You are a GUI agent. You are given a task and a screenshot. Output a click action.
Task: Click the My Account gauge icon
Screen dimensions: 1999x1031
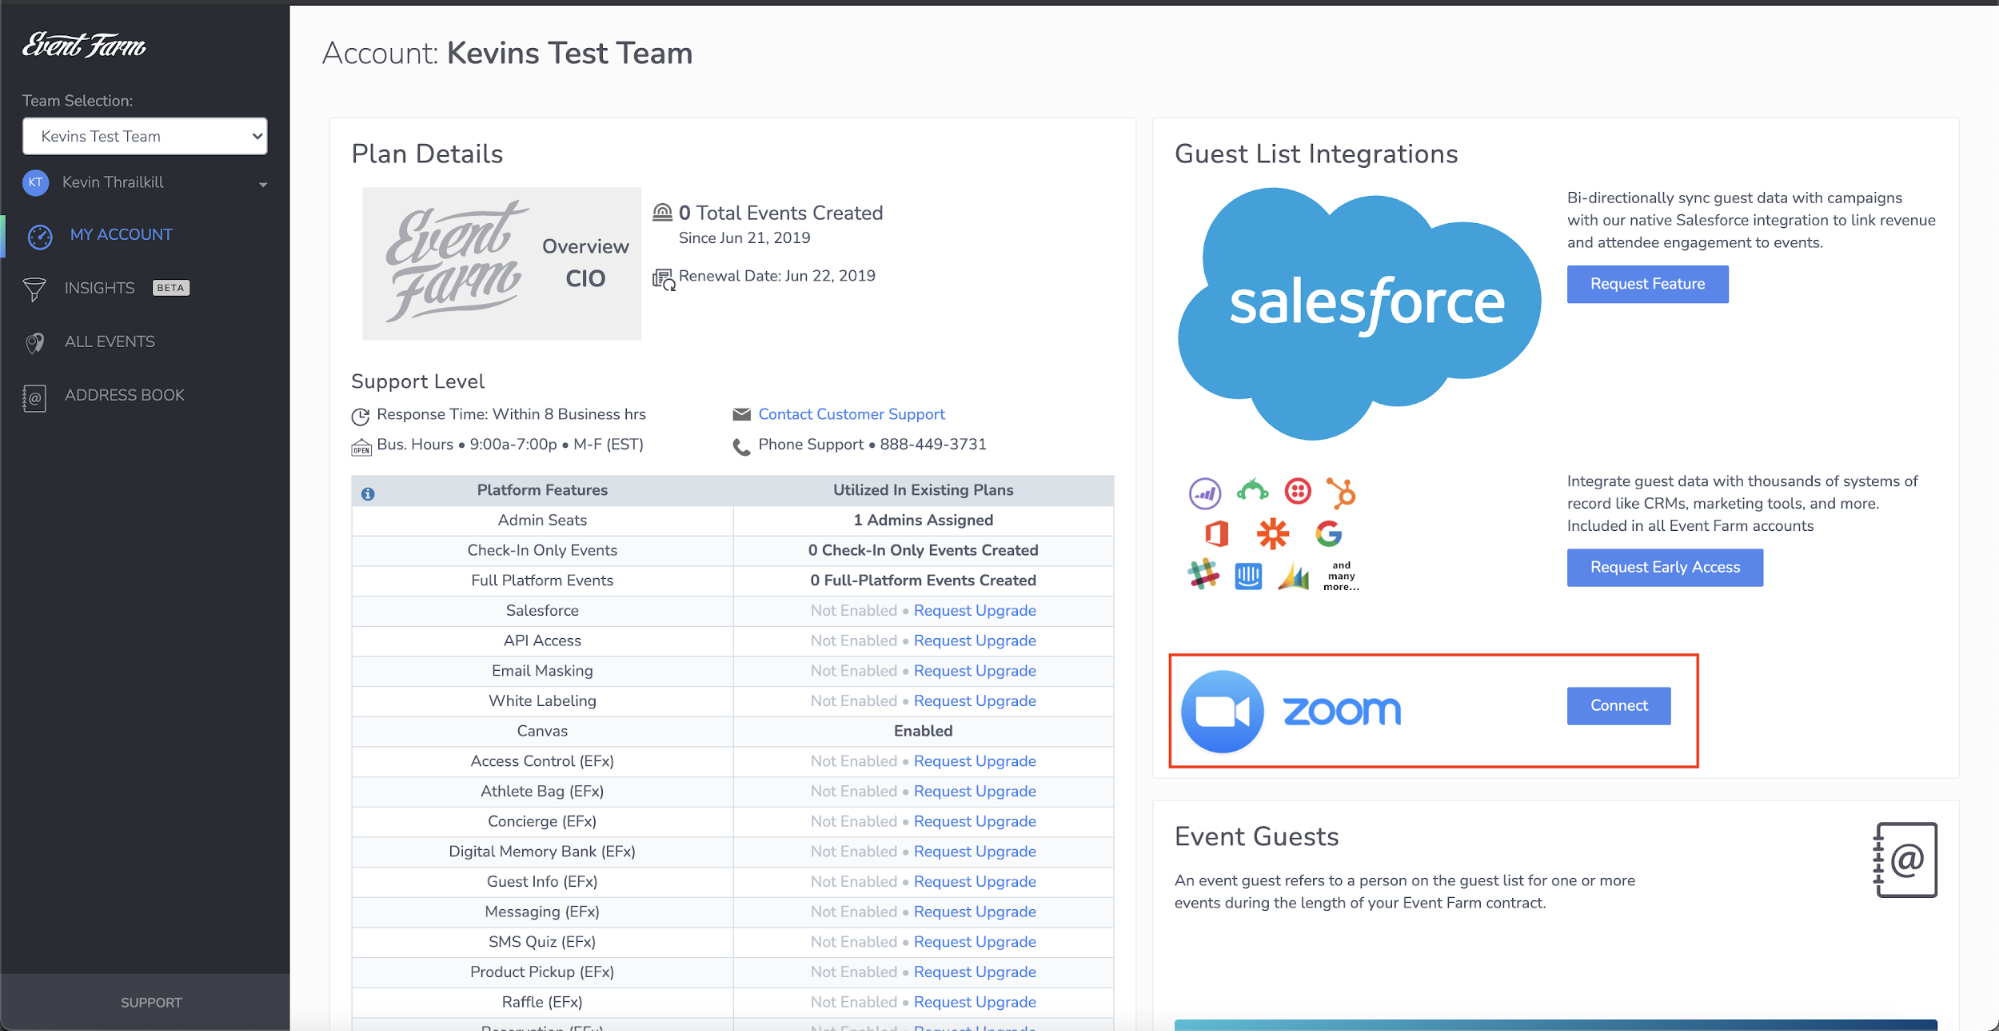point(40,236)
